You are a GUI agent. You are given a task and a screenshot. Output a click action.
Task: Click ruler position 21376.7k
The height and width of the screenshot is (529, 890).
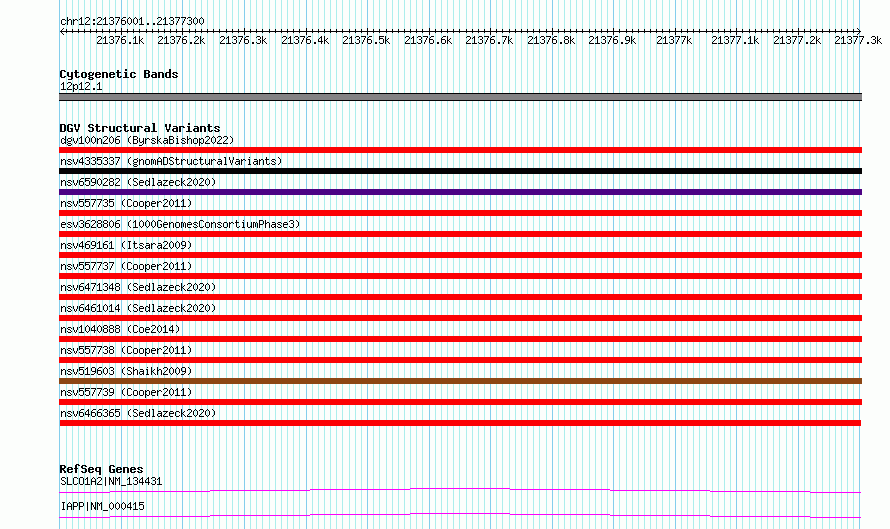click(x=489, y=41)
